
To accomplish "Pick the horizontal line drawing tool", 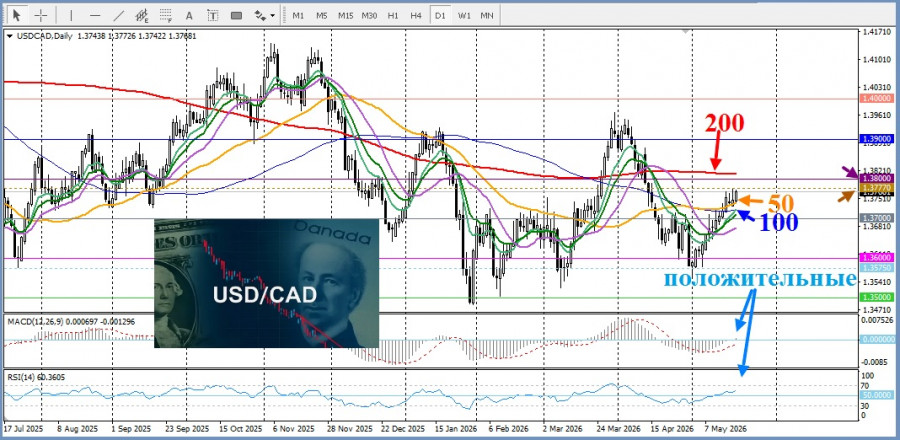I will 95,15.
